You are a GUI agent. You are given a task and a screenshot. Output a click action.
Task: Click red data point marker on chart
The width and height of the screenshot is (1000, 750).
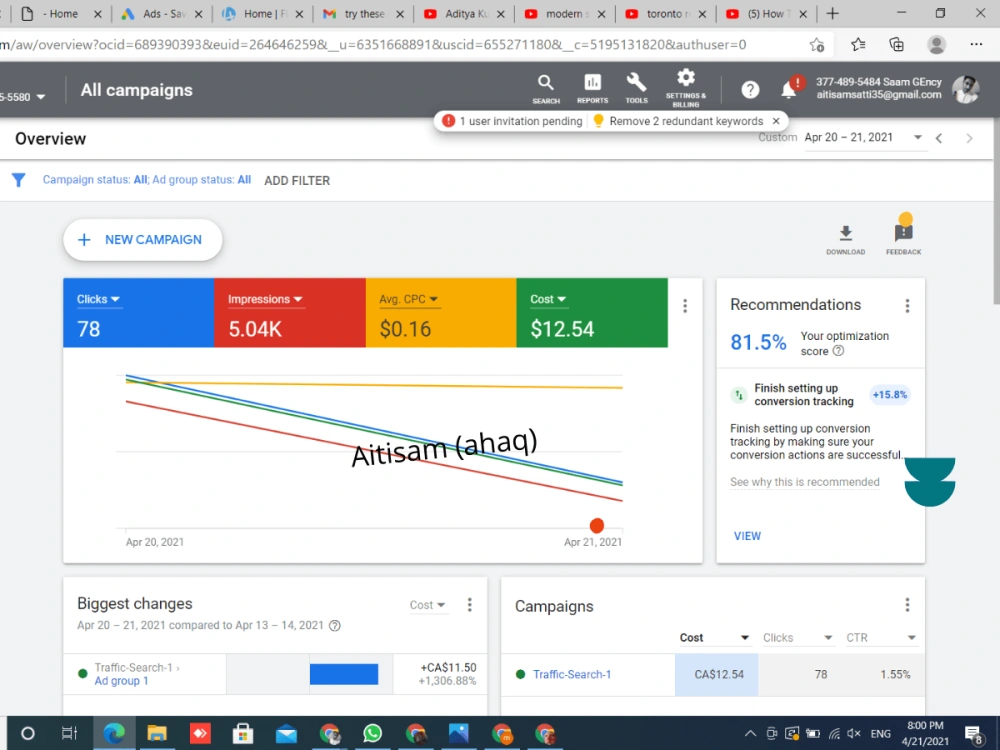(597, 526)
